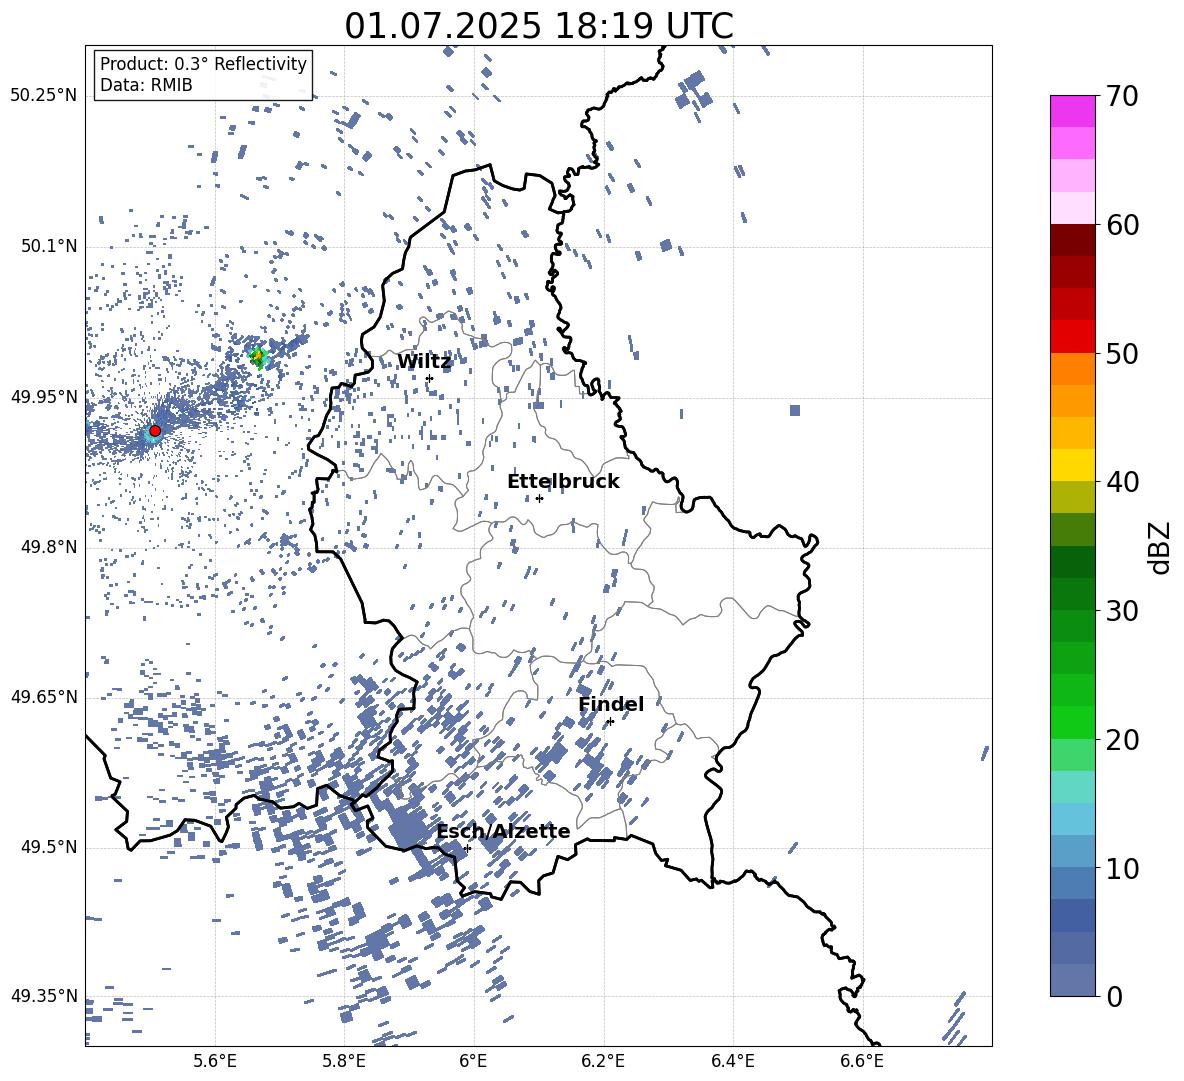Click the red radar location dot
Screen dimensions: 1184x1081
point(155,431)
